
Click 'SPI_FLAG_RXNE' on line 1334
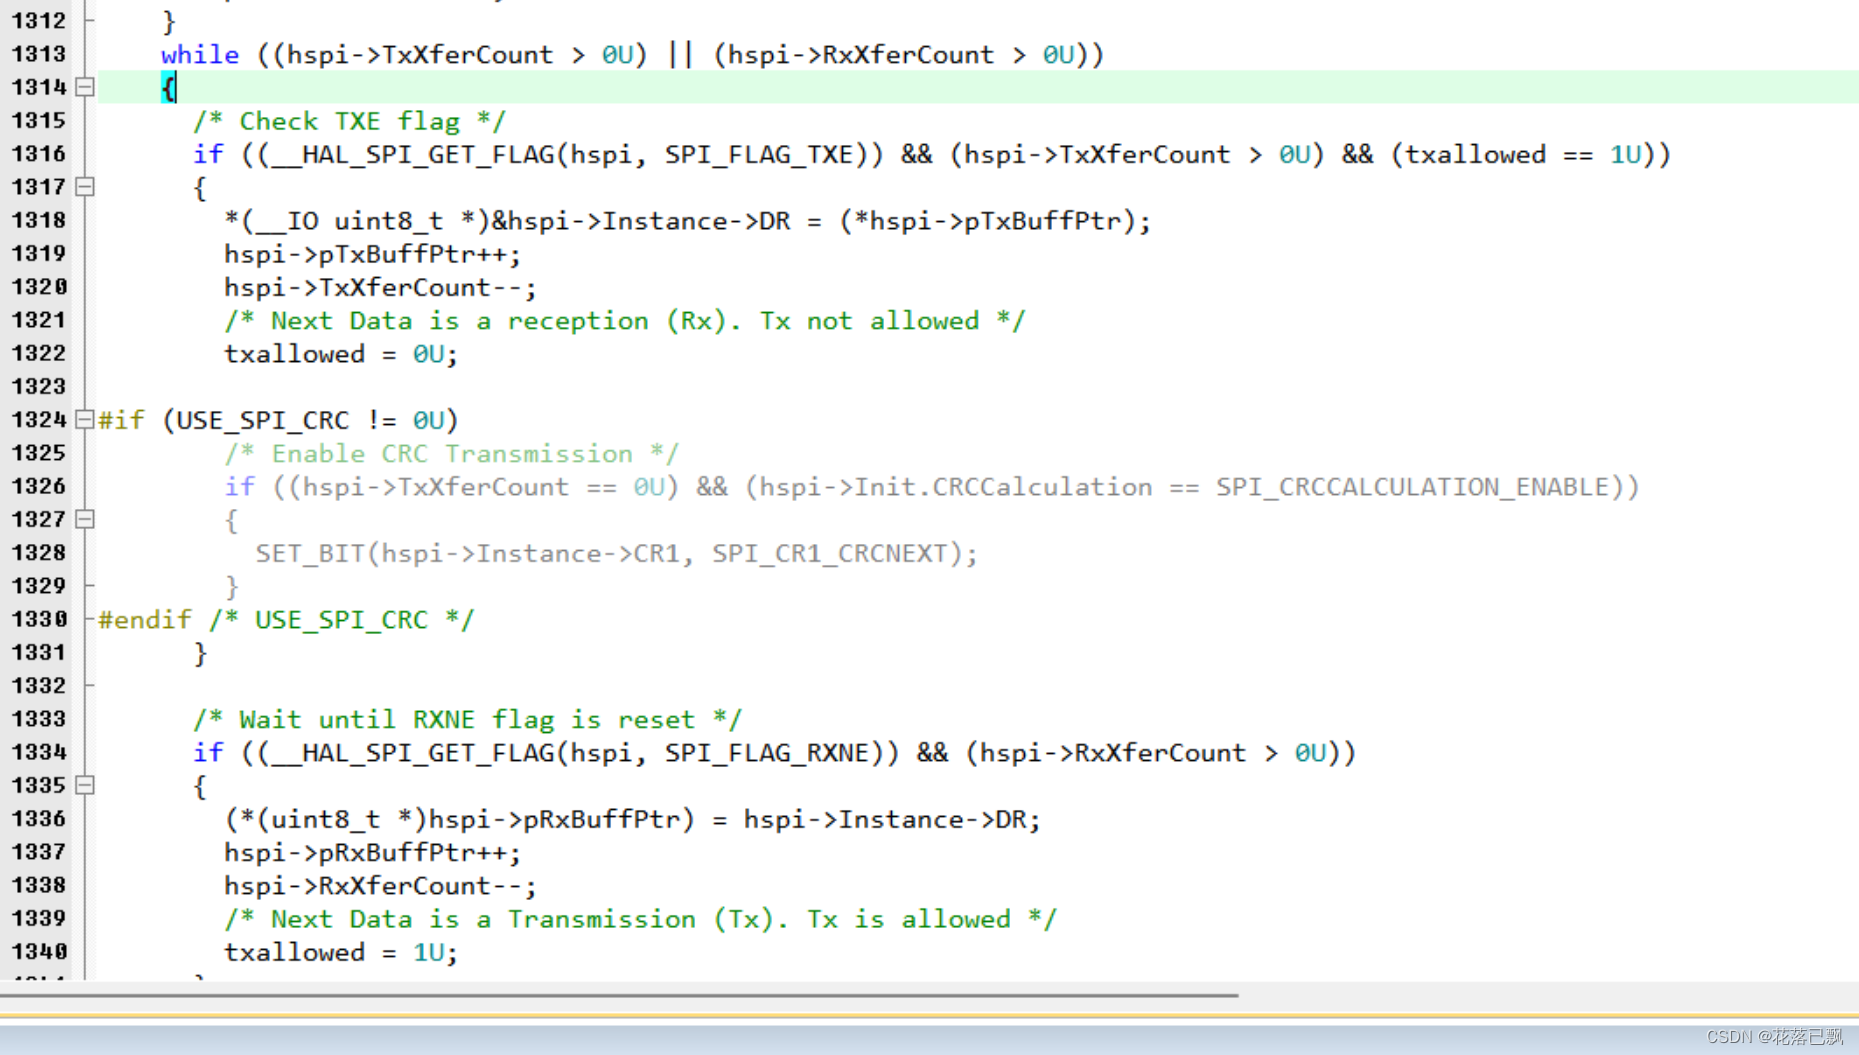click(x=767, y=753)
